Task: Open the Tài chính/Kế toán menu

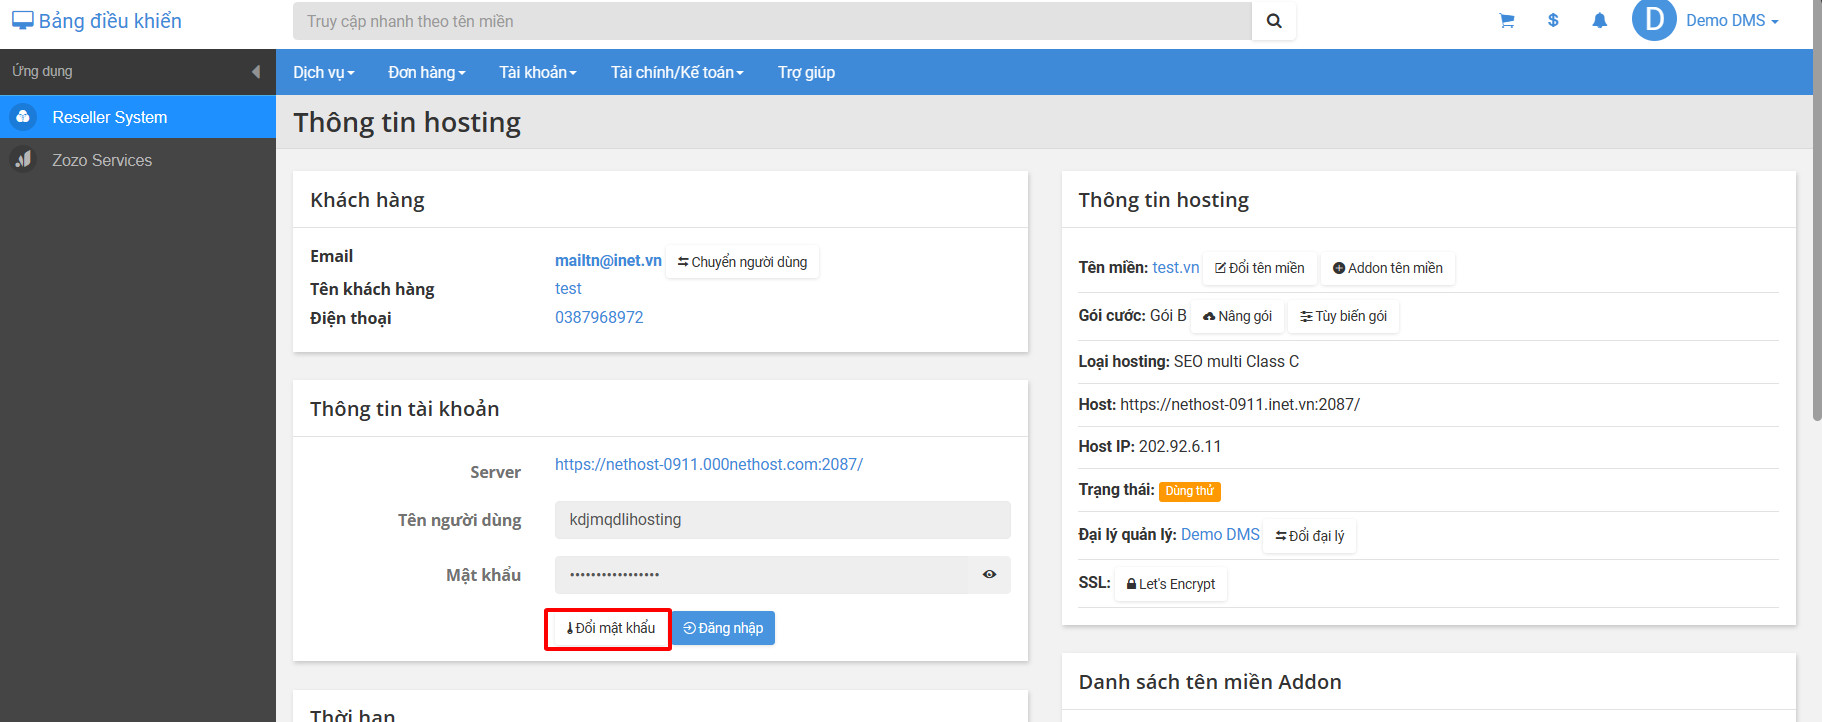Action: pyautogui.click(x=677, y=72)
